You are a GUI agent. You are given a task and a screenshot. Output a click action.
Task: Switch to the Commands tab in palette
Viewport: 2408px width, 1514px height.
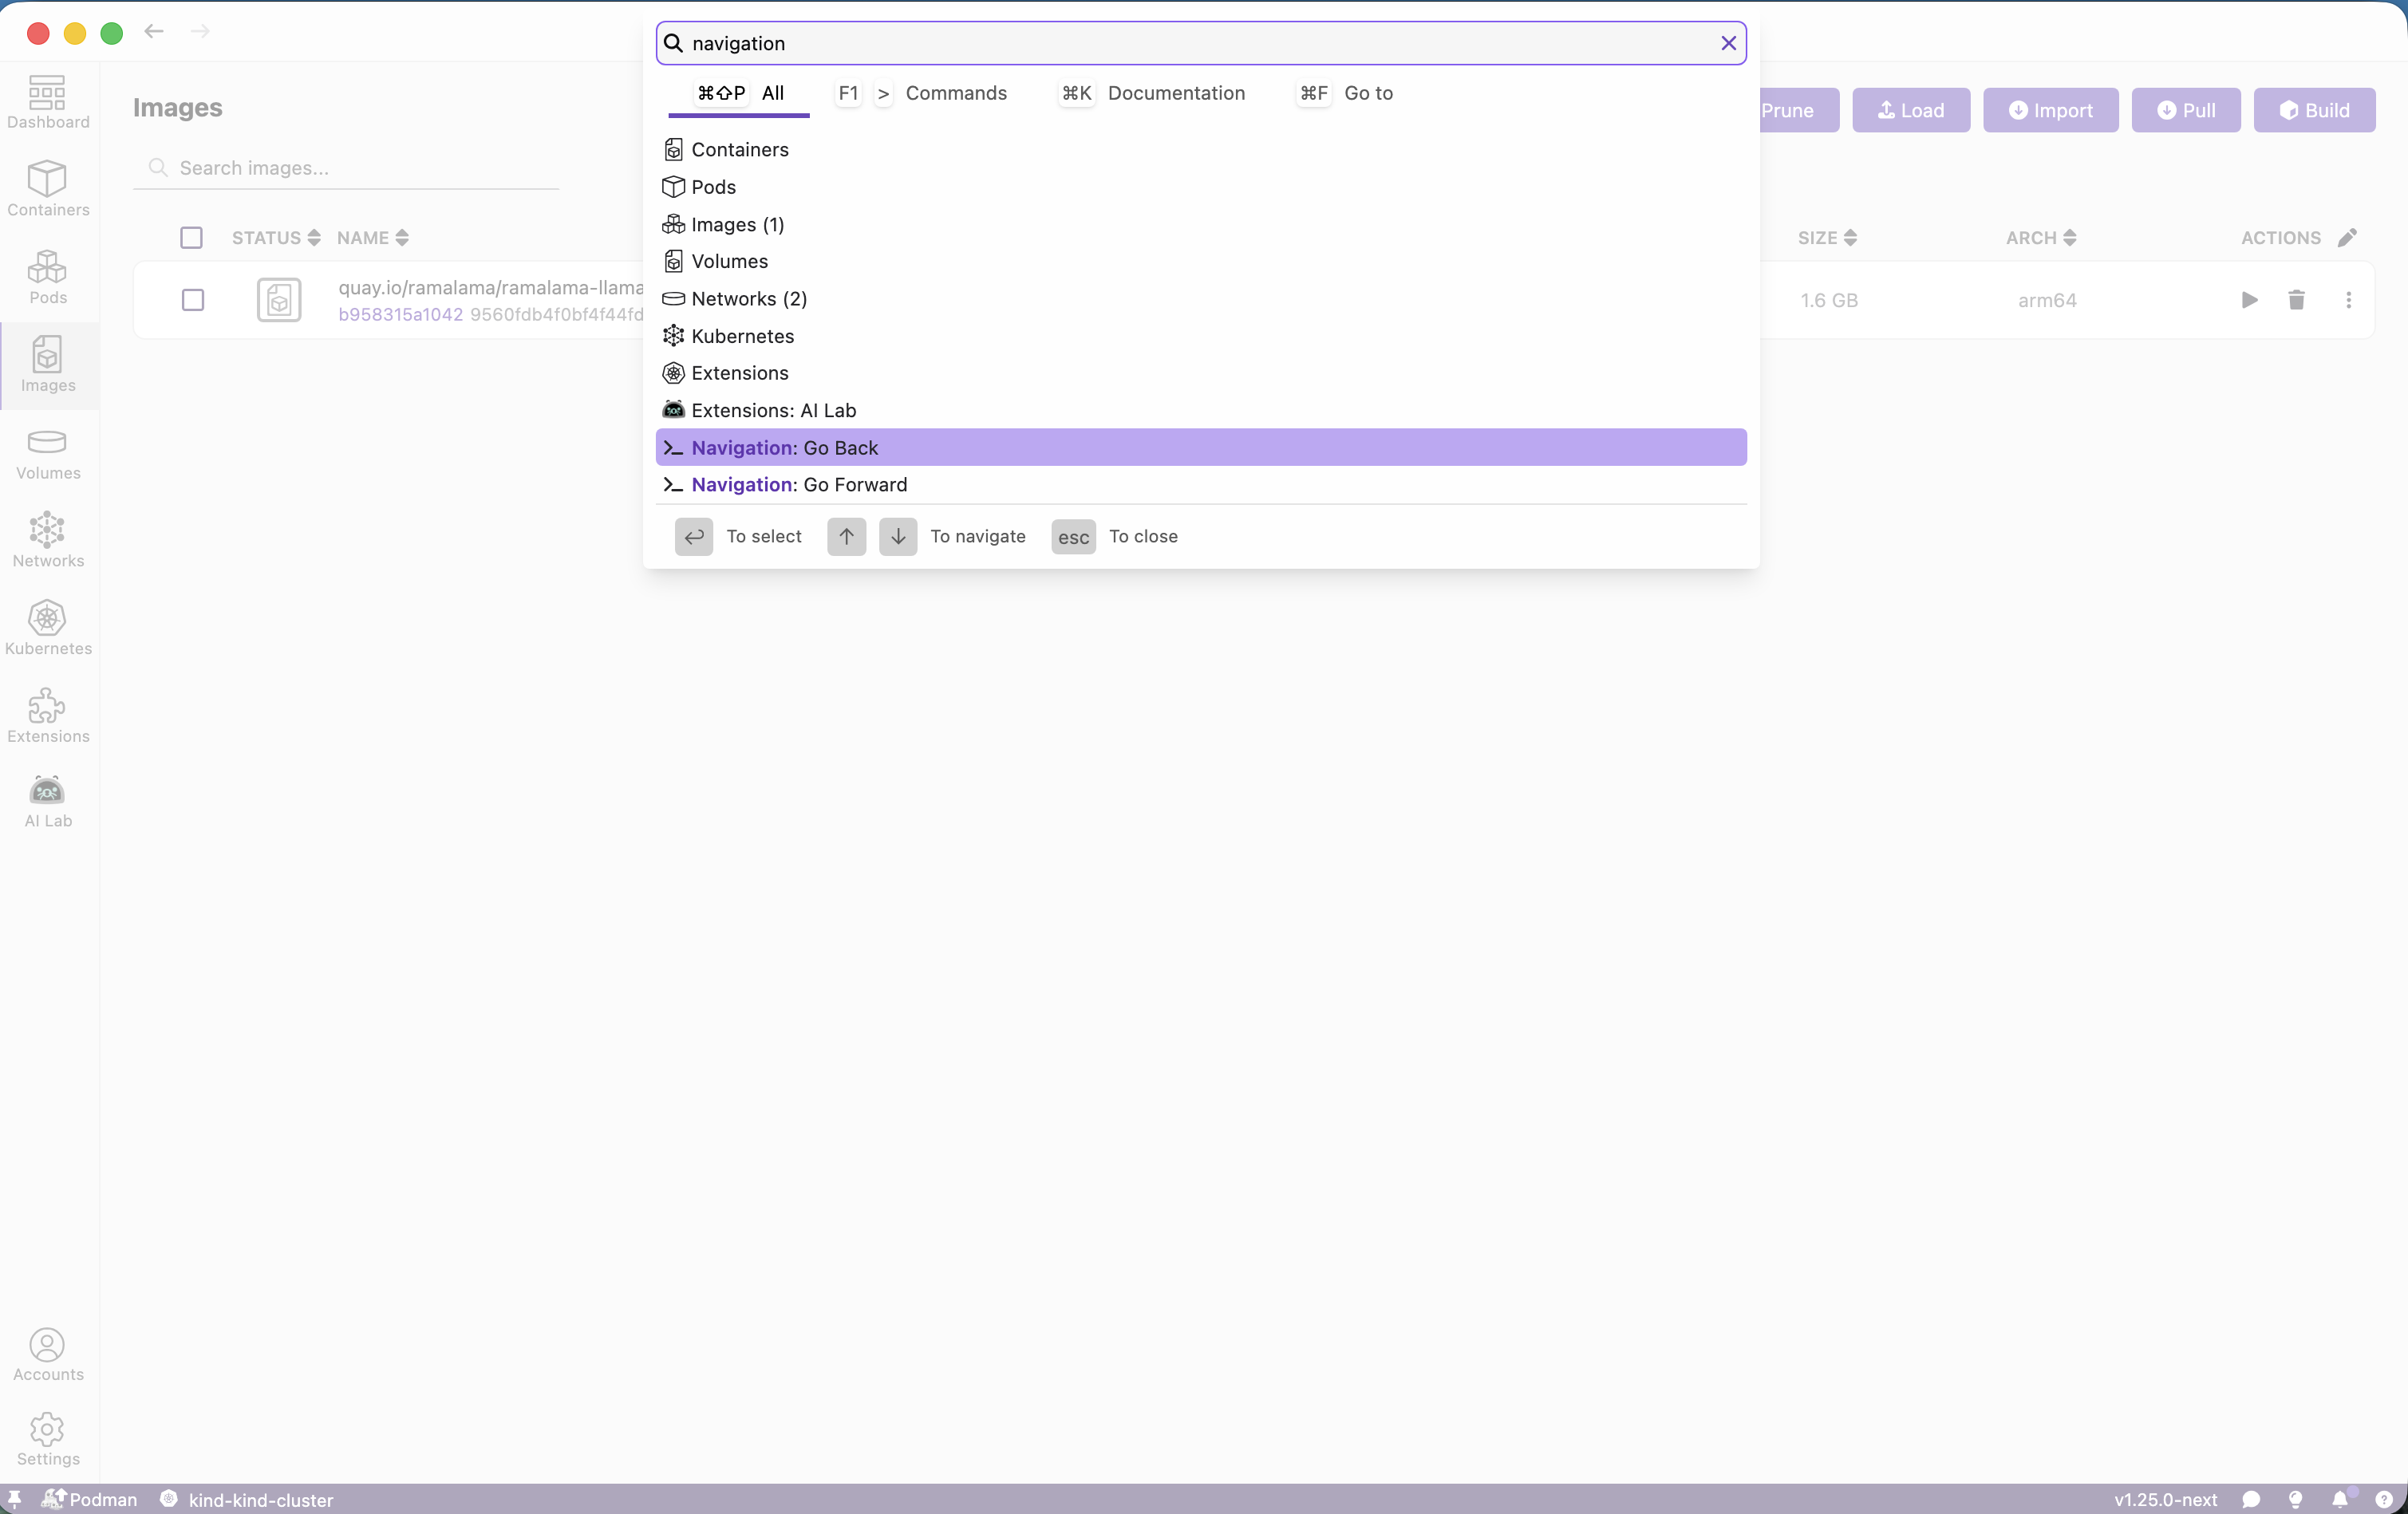coord(955,93)
